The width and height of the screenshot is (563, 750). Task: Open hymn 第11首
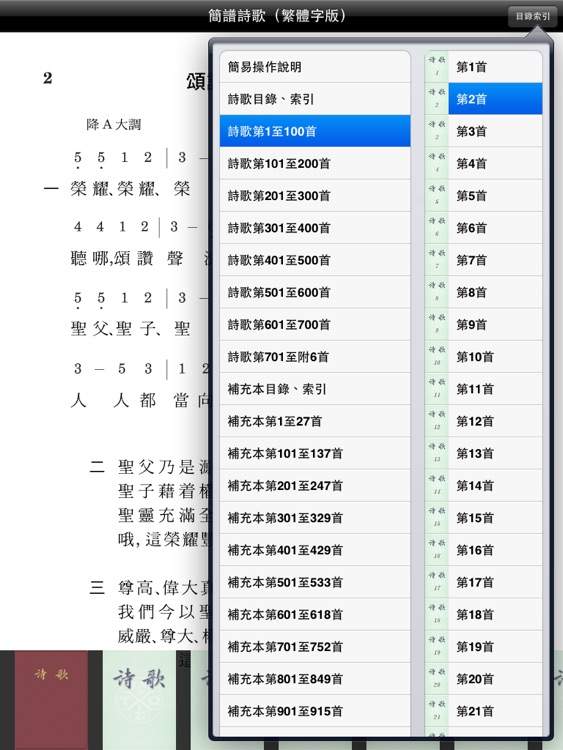[484, 389]
